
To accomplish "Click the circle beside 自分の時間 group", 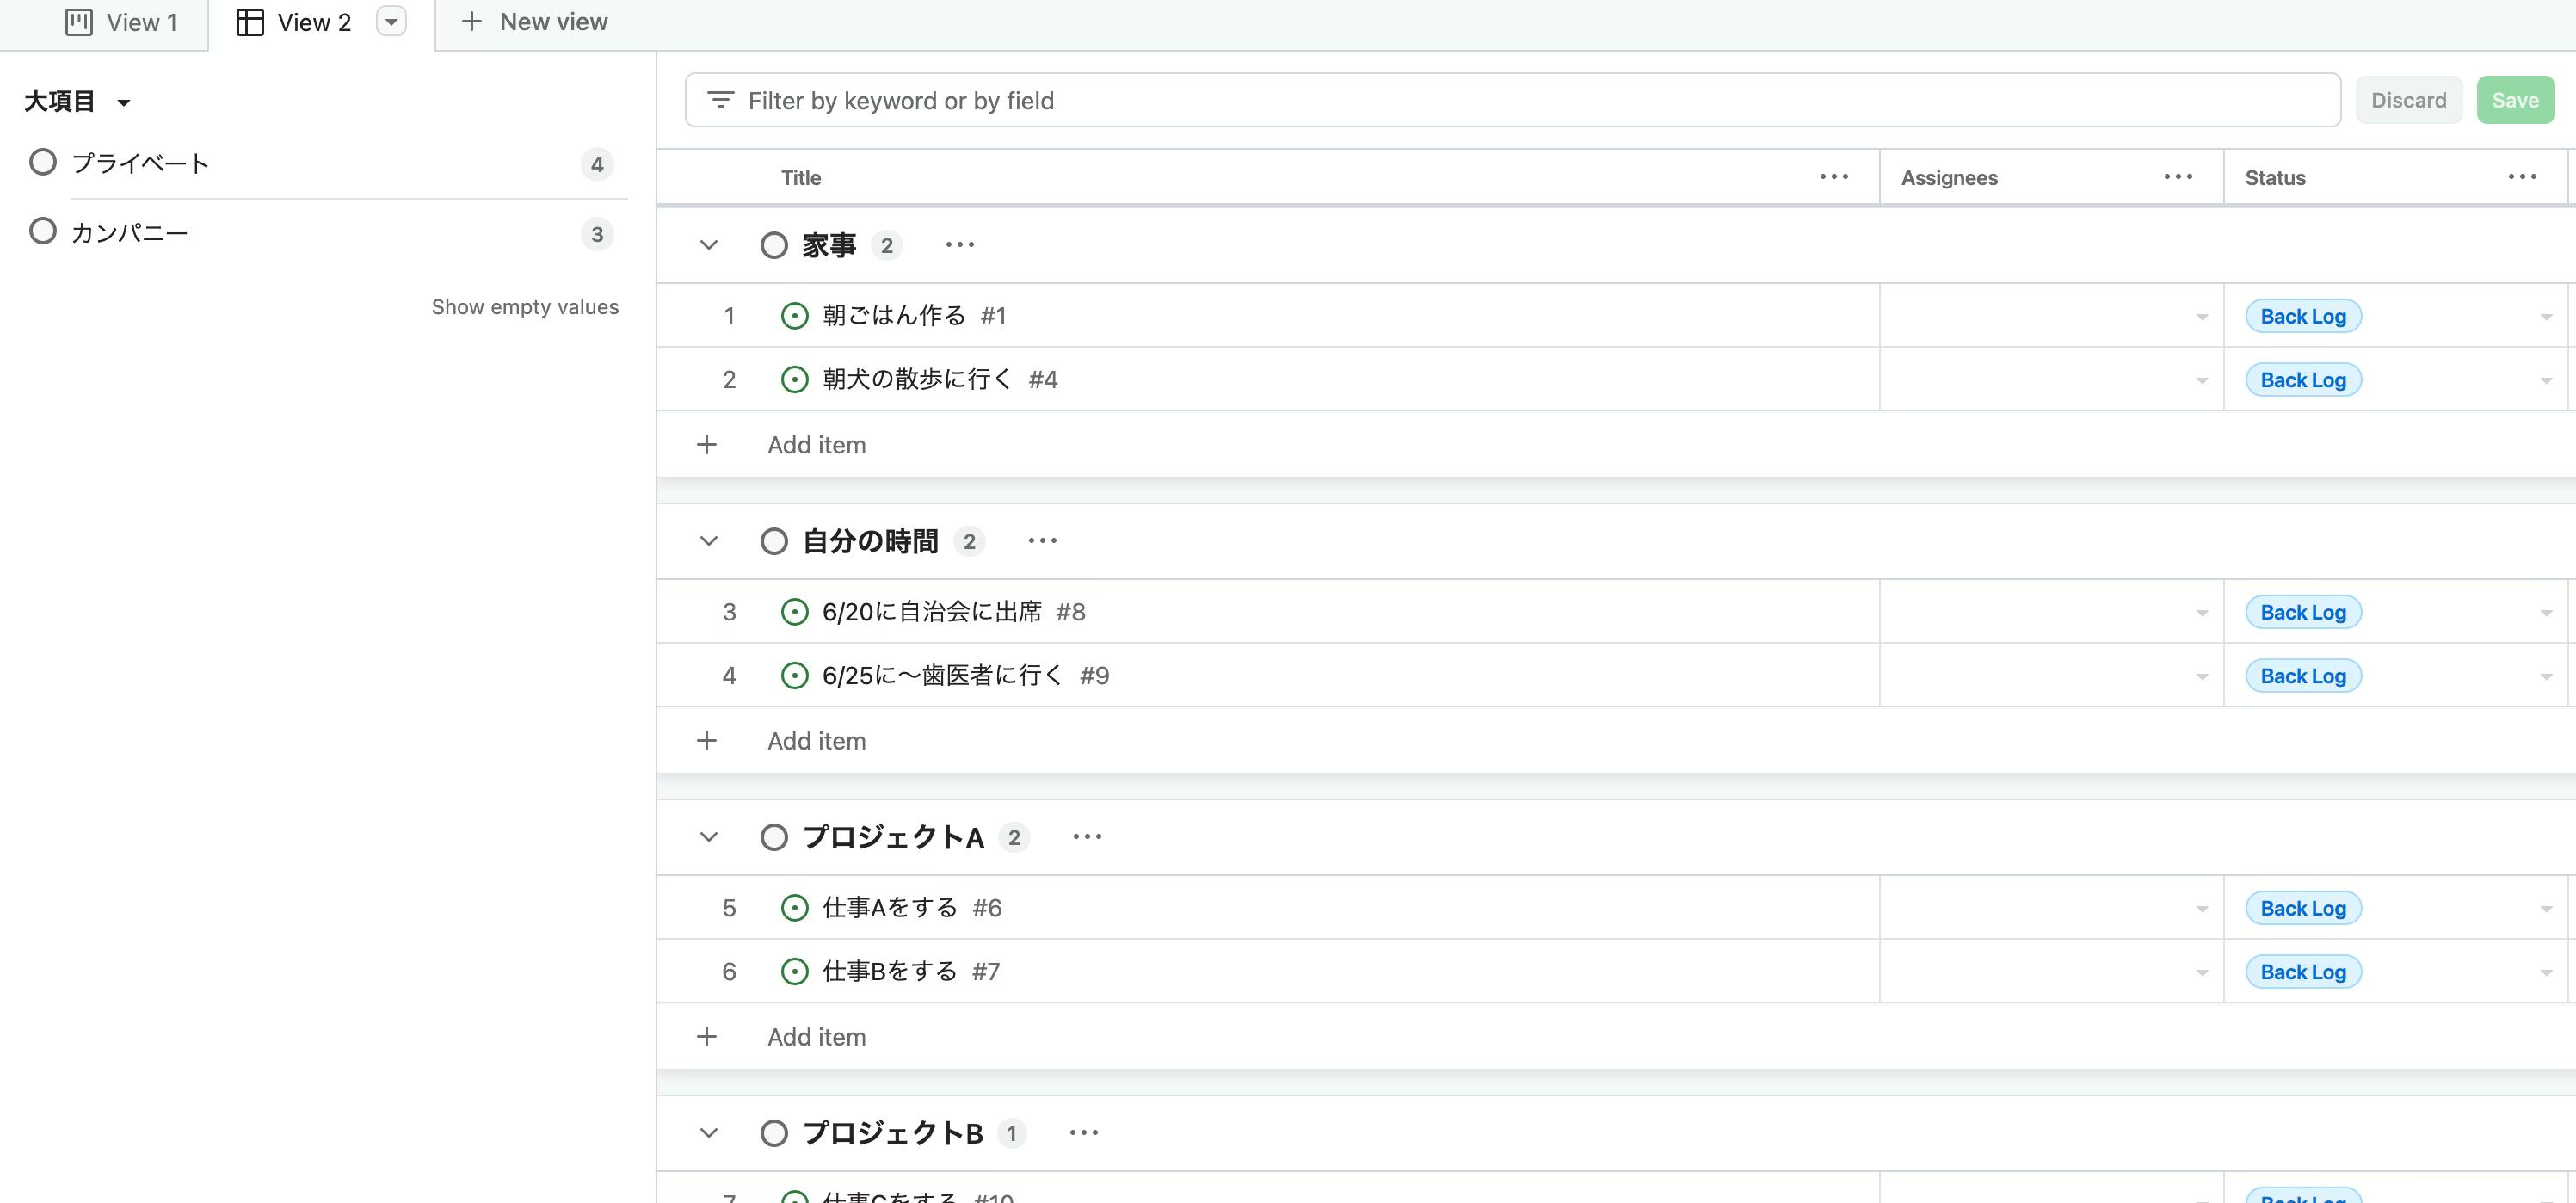I will coord(774,541).
